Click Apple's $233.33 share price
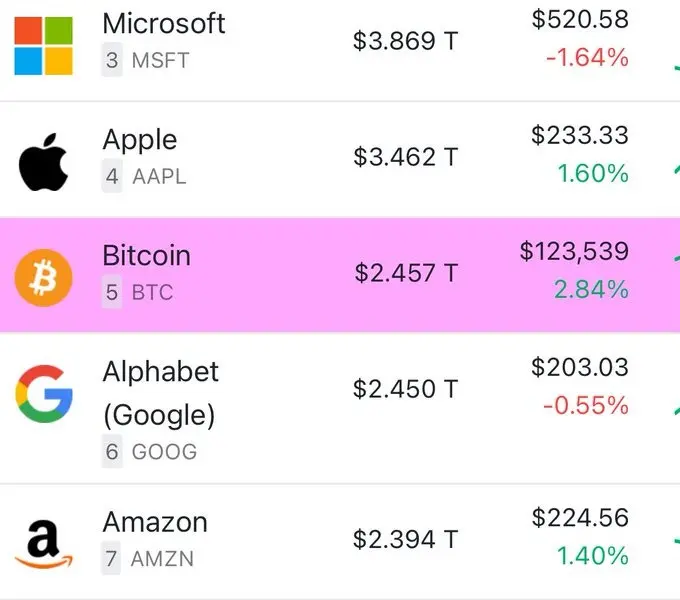 tap(580, 135)
